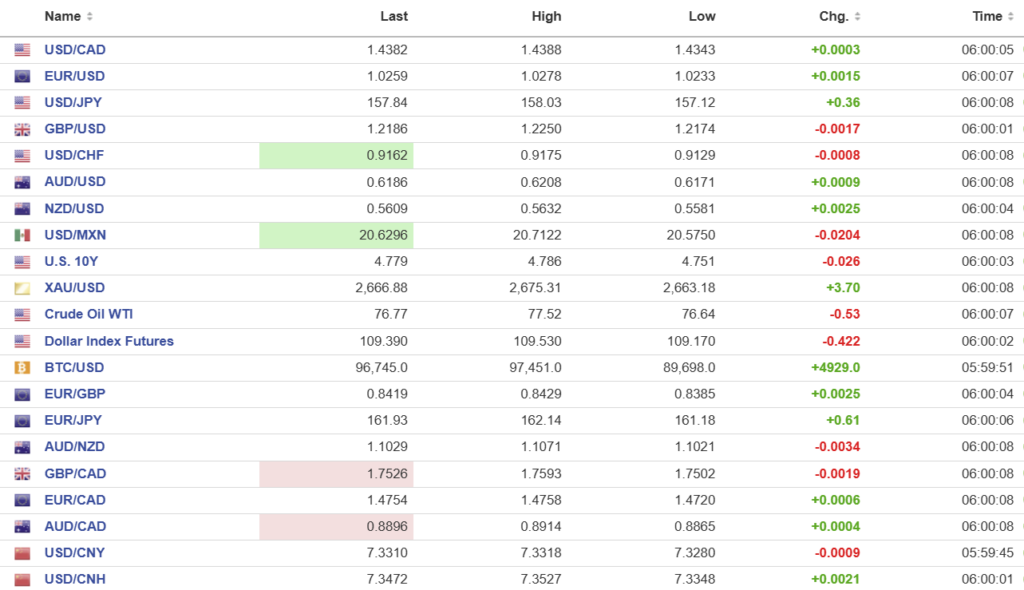The image size is (1024, 590).
Task: Click the Mexican flag icon beside USD/MXN
Action: 22,235
